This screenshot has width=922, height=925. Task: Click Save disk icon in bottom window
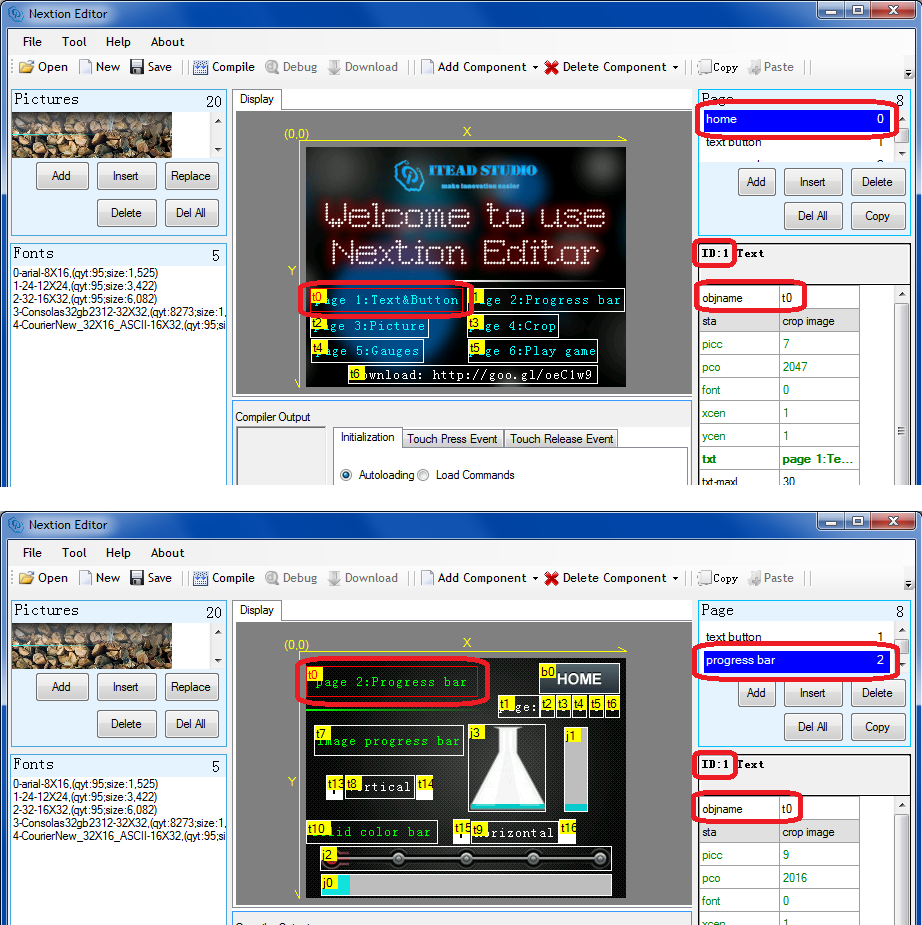pyautogui.click(x=137, y=578)
